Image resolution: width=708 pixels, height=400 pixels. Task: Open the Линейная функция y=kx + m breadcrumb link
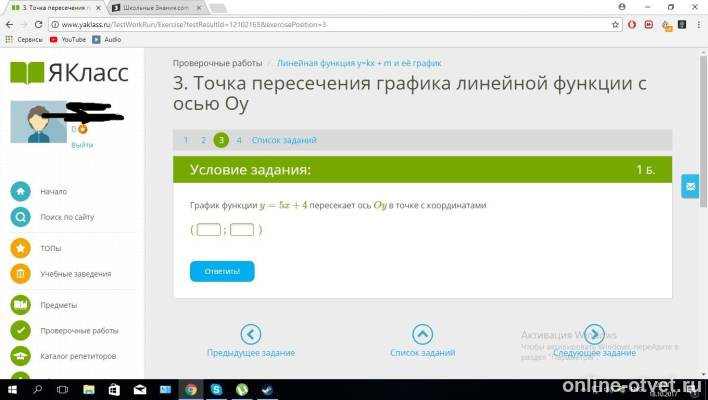pos(359,63)
